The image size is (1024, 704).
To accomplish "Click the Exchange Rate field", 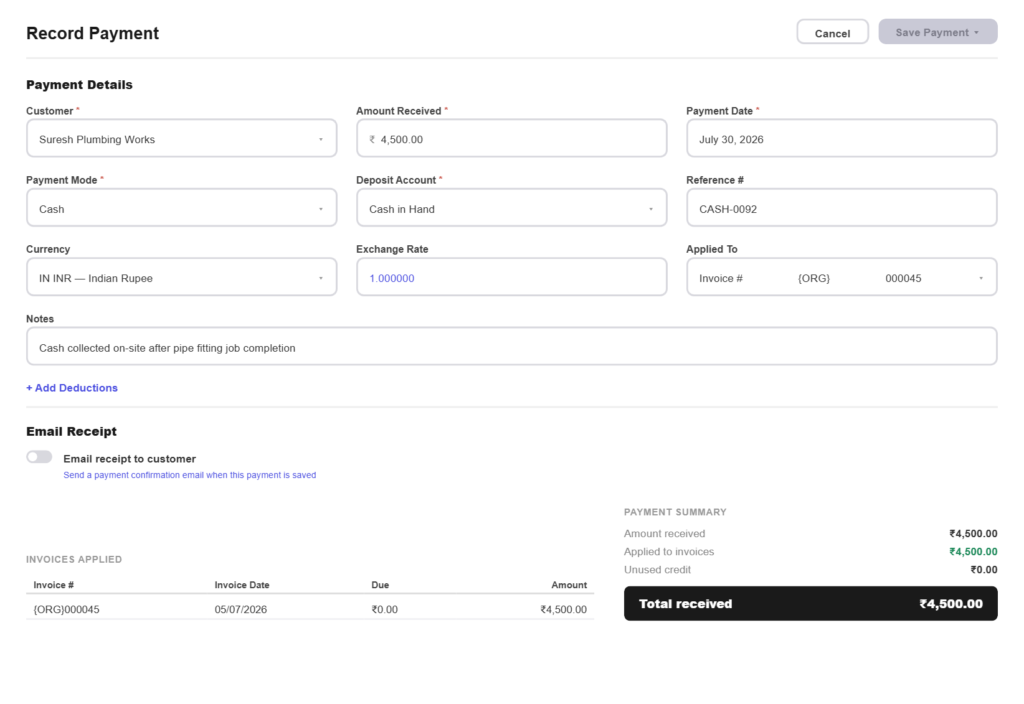I will [511, 278].
